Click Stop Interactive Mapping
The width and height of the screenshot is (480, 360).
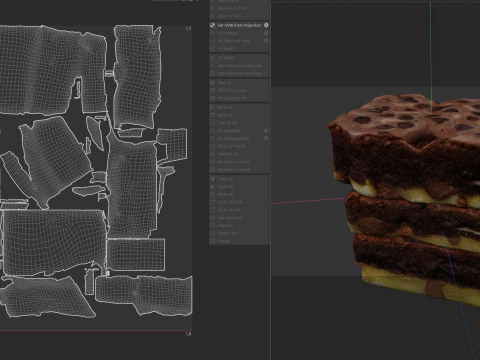pos(239,73)
